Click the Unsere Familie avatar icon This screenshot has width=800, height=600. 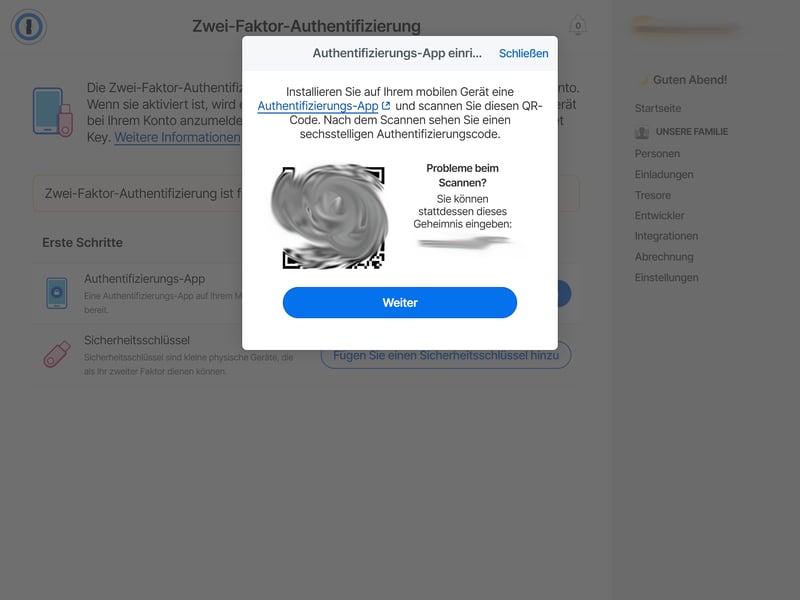(642, 132)
